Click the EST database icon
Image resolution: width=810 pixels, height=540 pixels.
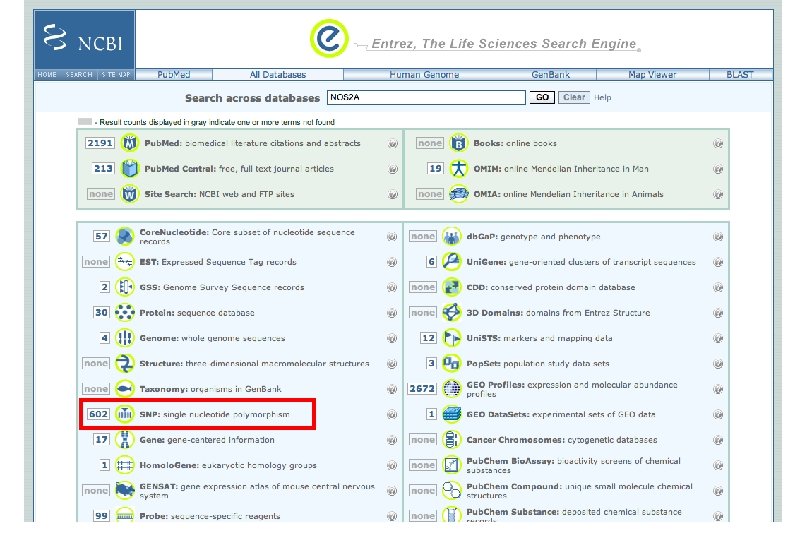point(124,262)
